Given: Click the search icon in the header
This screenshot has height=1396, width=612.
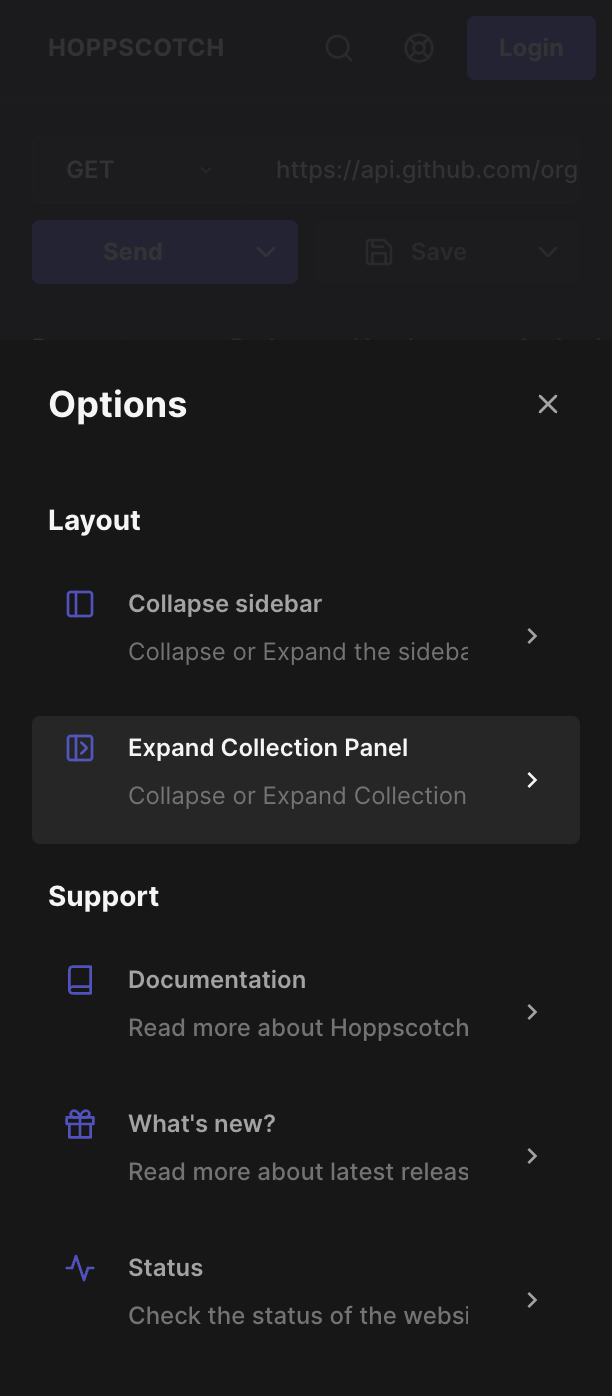Looking at the screenshot, I should [x=339, y=47].
